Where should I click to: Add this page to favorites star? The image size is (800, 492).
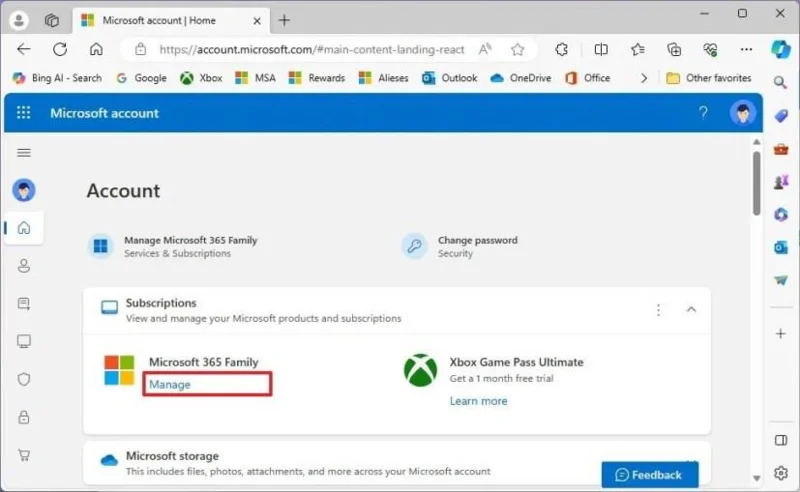pyautogui.click(x=517, y=50)
